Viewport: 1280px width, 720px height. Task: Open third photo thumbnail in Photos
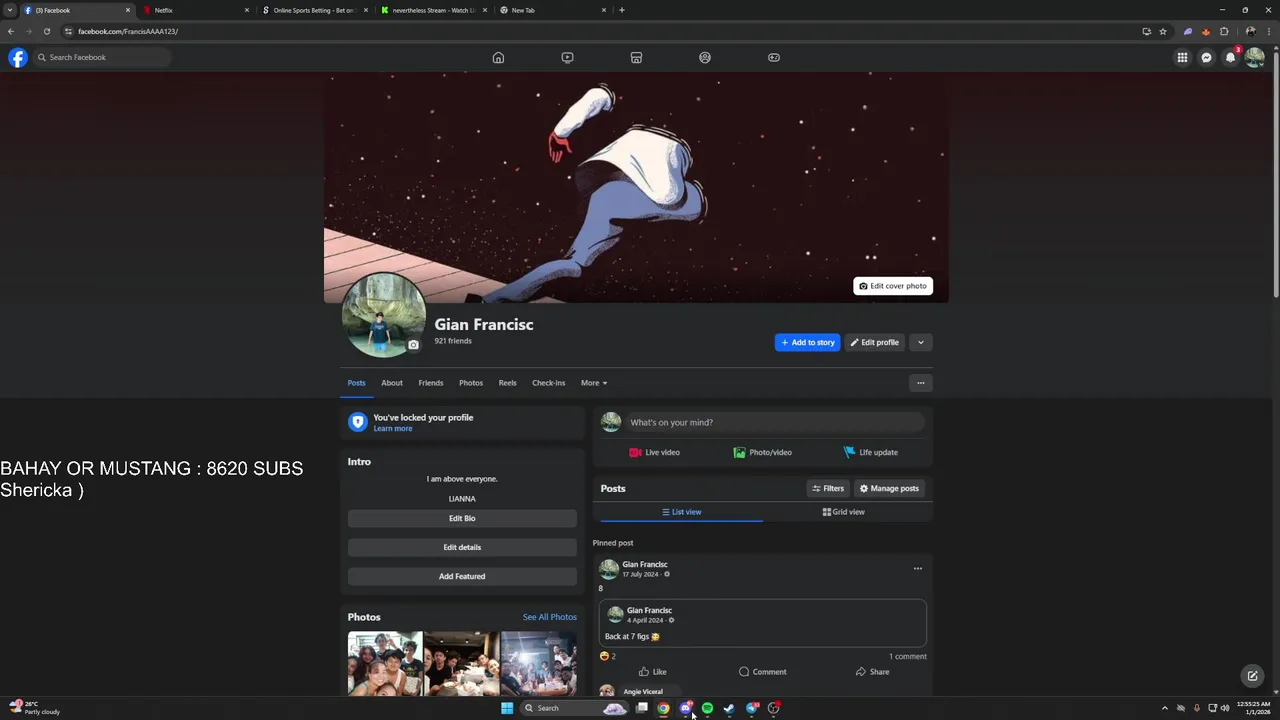click(539, 663)
